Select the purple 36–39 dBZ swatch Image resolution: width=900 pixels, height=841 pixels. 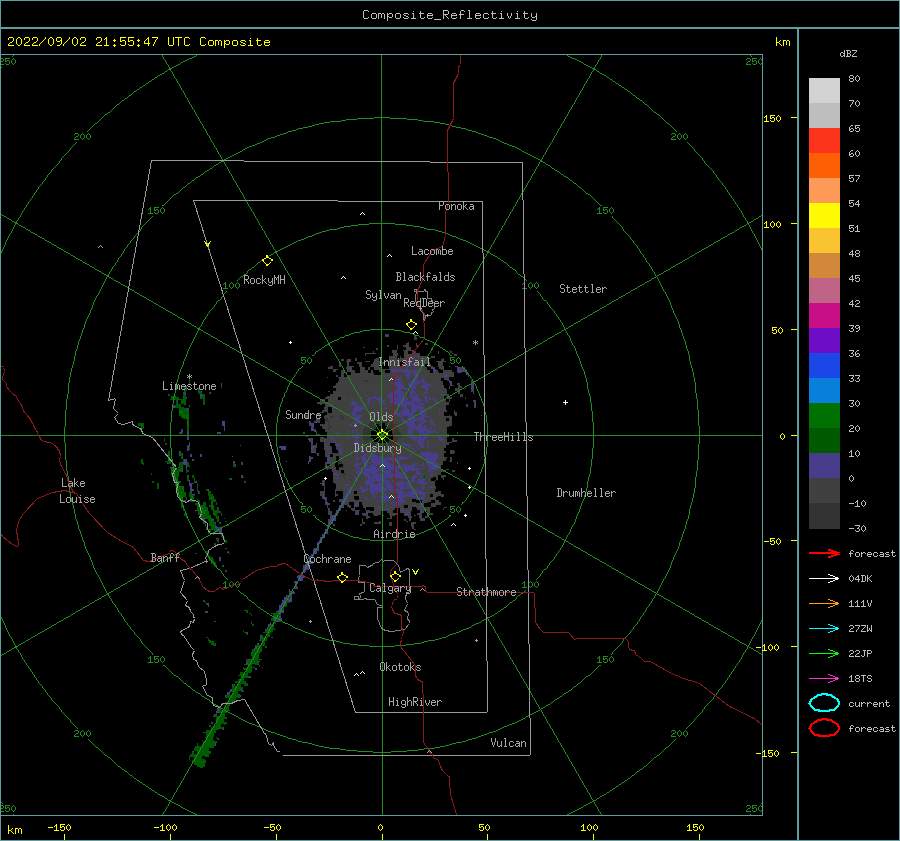click(x=824, y=340)
